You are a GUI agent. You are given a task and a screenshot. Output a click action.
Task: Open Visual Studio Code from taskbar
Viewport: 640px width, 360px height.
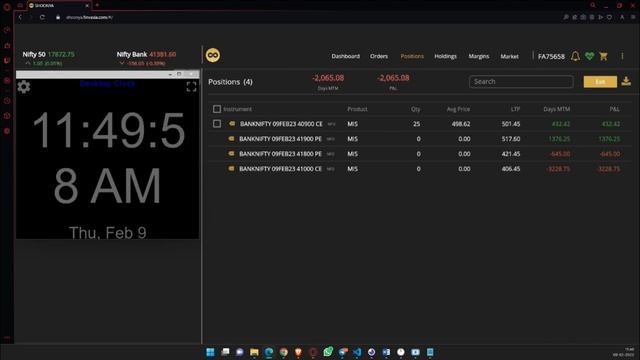point(357,352)
